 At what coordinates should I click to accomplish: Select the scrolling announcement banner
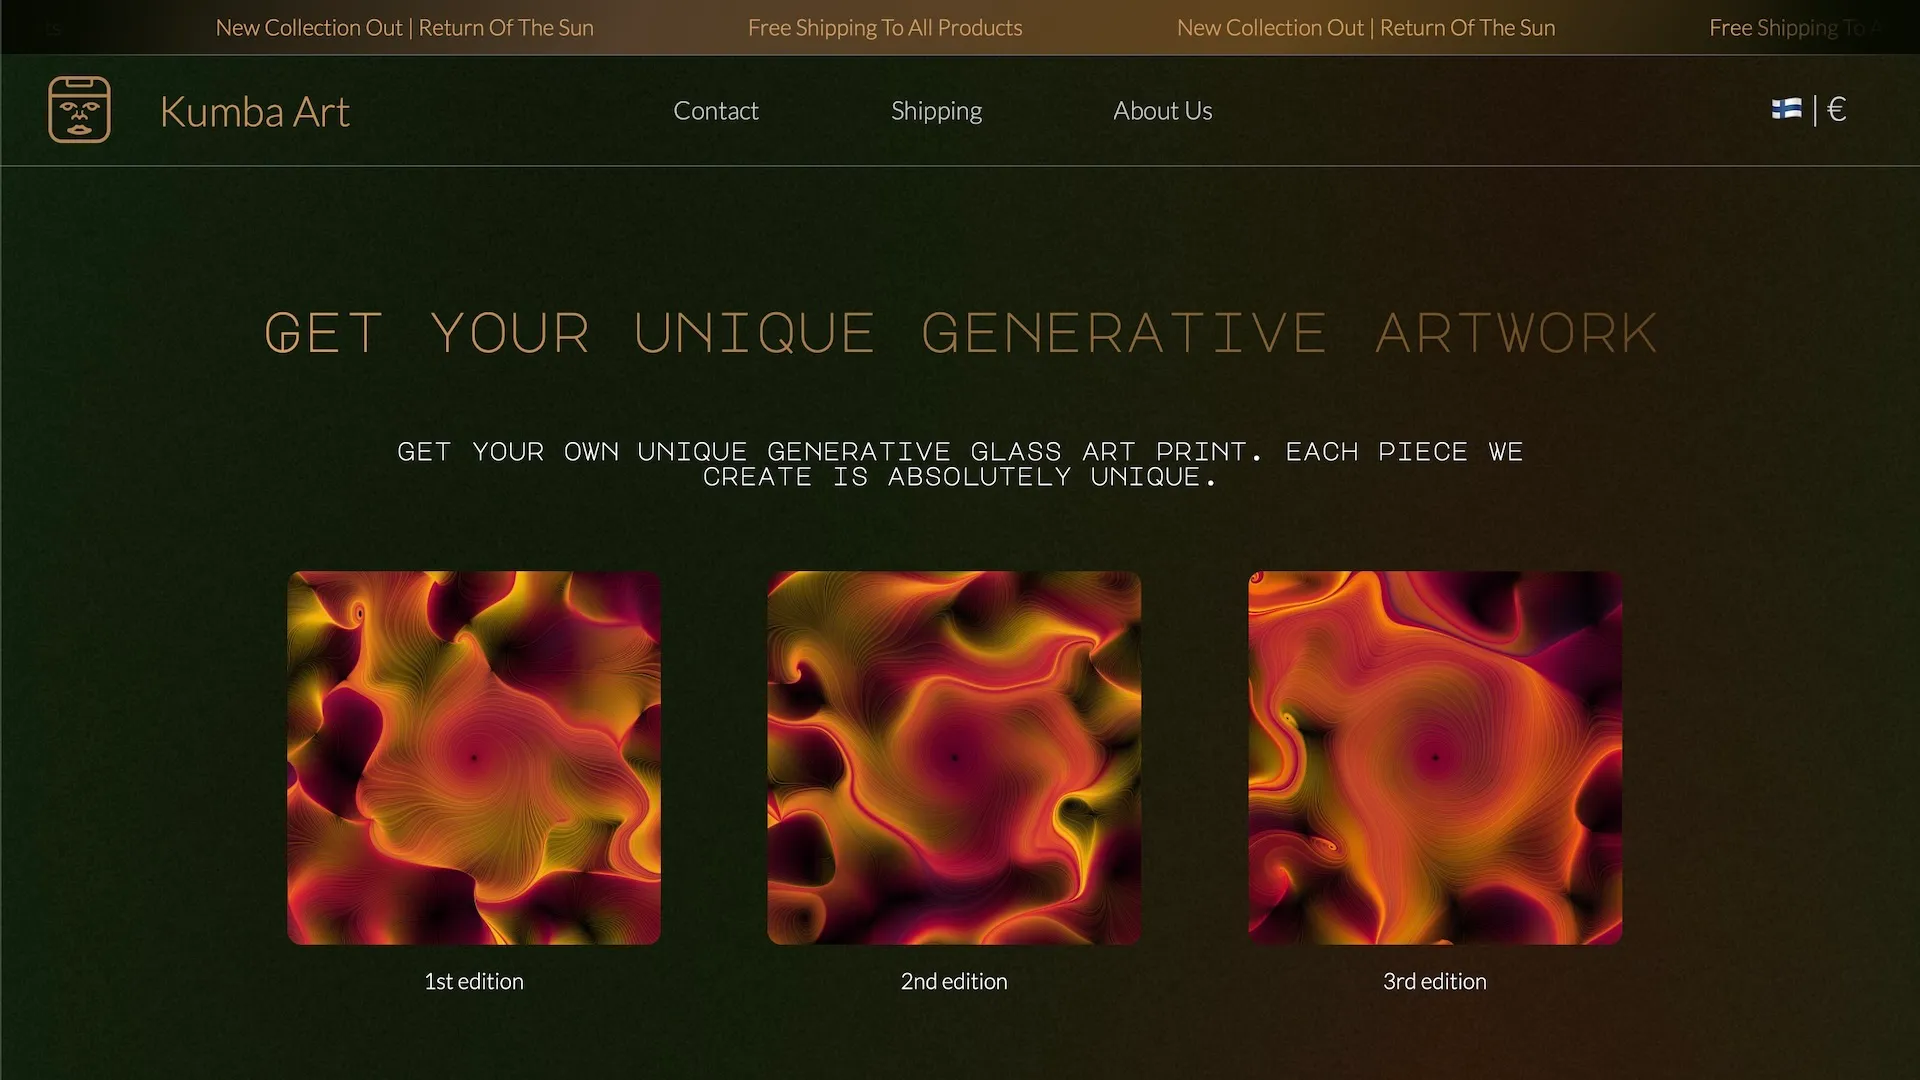point(960,26)
